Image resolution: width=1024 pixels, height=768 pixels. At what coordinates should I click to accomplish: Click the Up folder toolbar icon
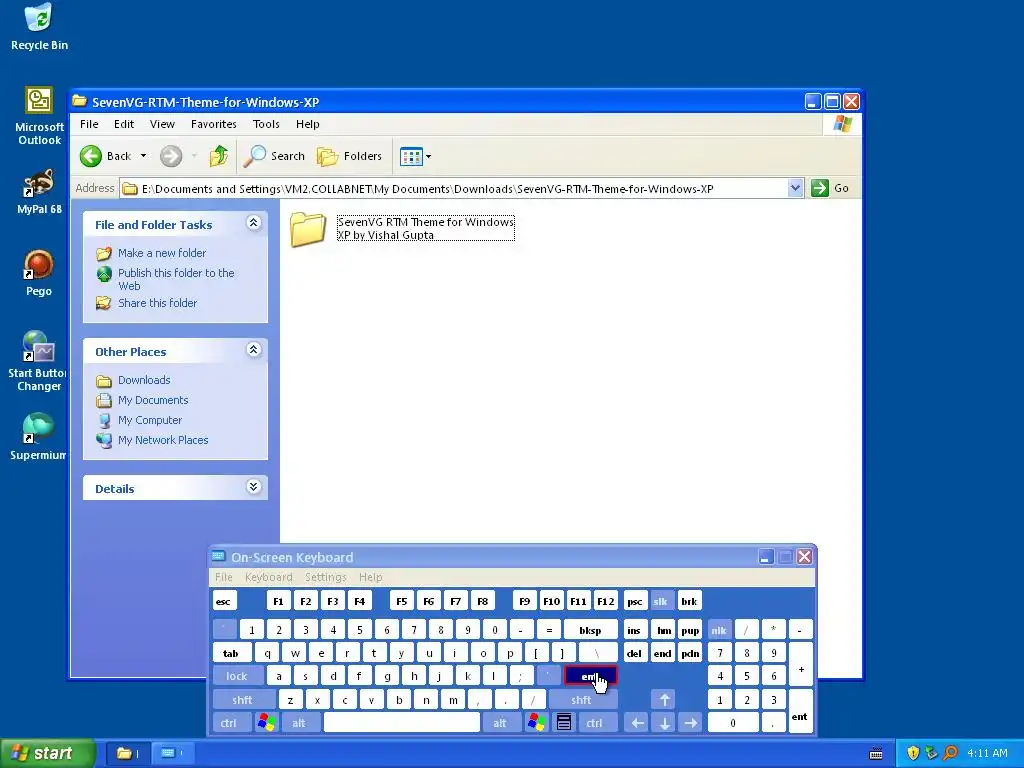219,156
